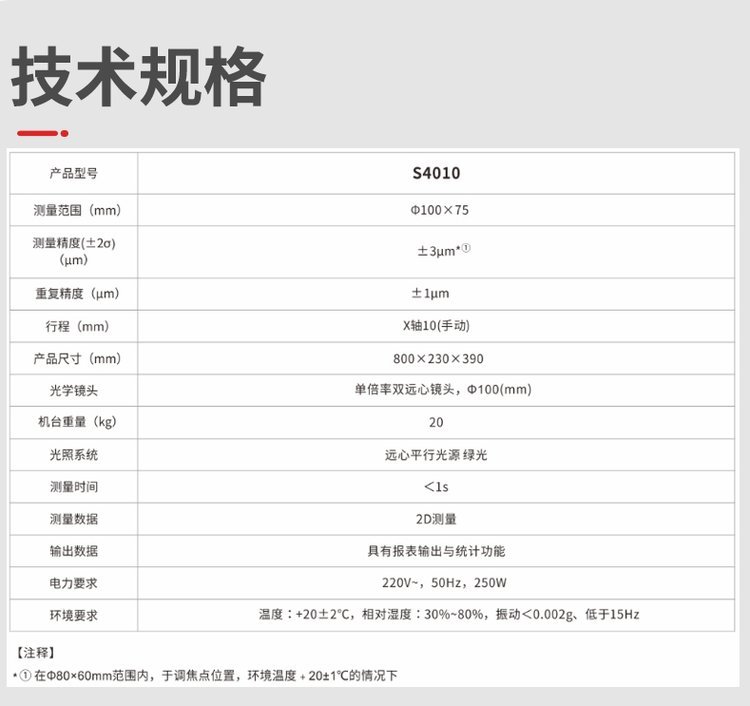Click the 【注释】 notes heading

[x=36, y=653]
